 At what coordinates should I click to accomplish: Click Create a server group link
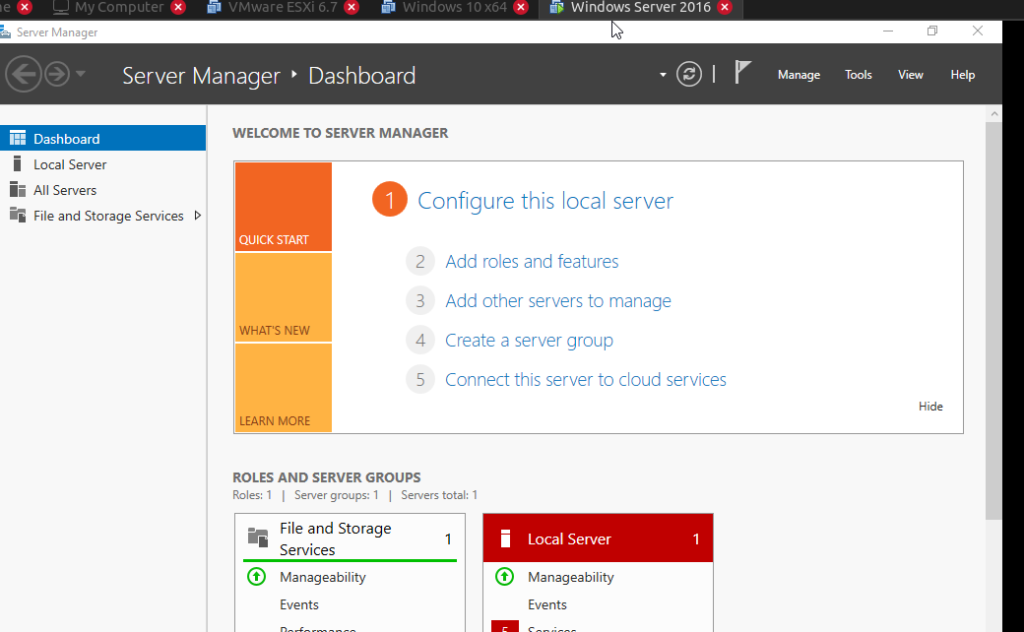(x=529, y=340)
